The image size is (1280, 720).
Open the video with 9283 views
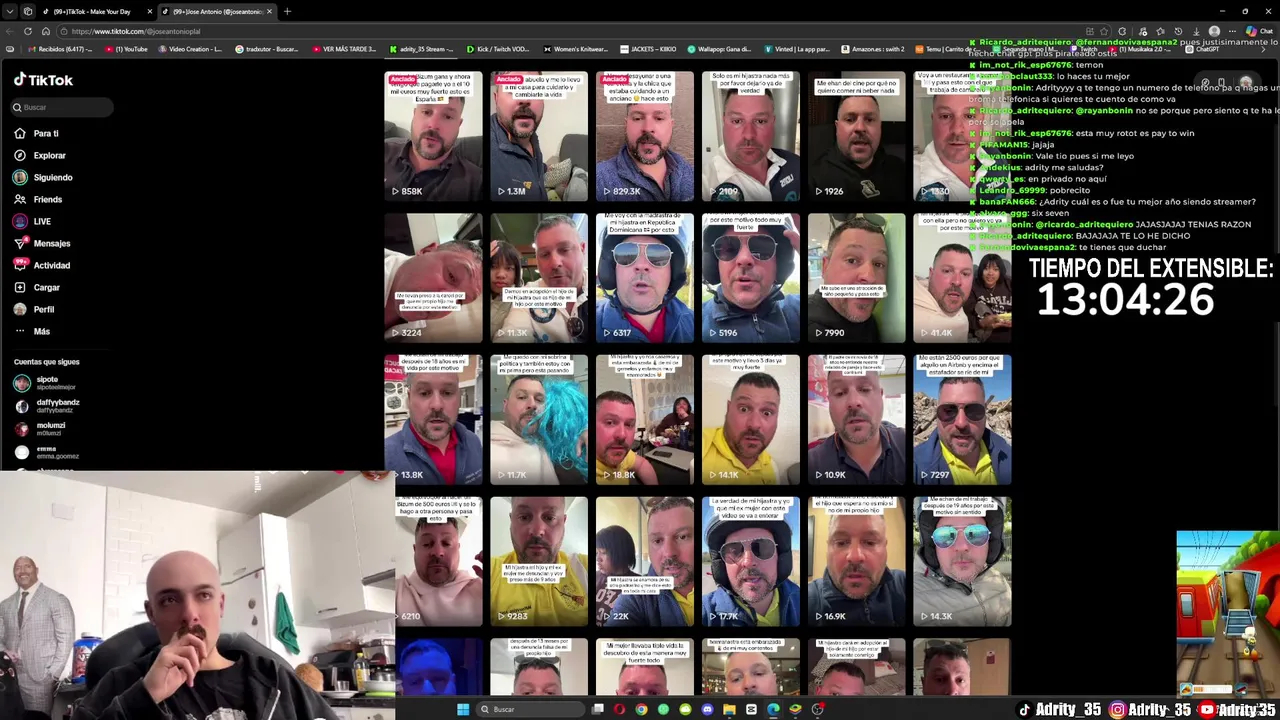click(539, 562)
